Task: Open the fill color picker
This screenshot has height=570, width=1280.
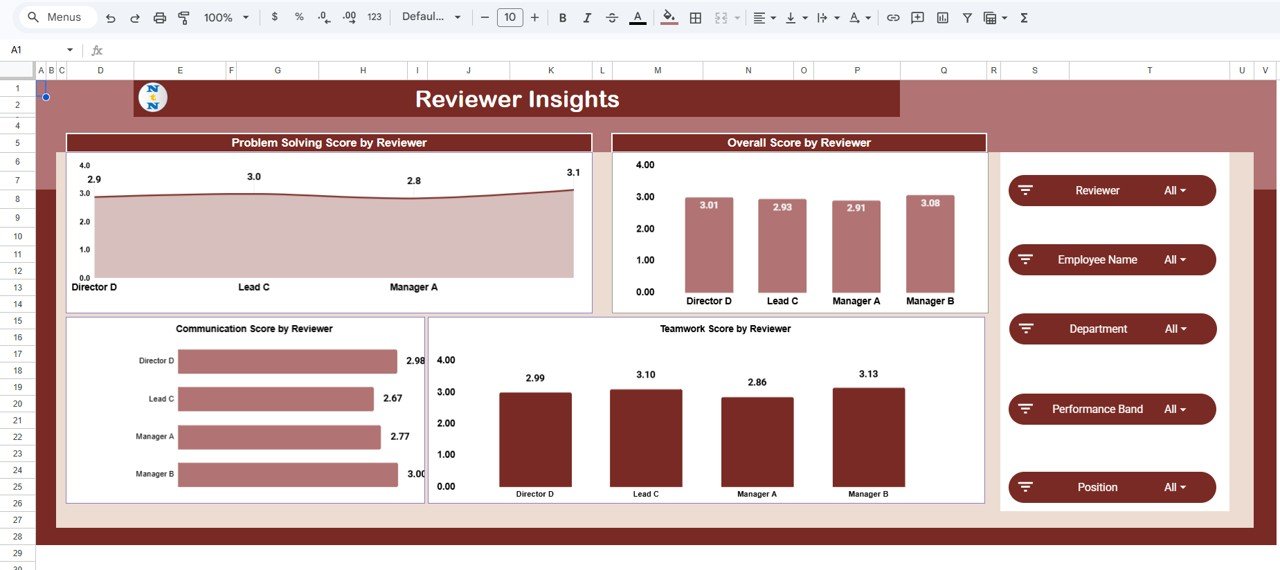Action: pos(669,18)
